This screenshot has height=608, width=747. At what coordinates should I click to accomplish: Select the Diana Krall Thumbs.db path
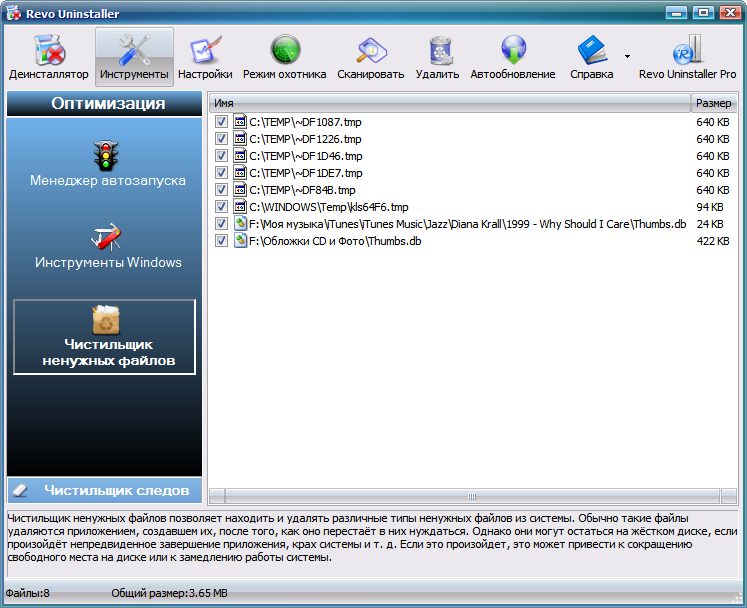(x=468, y=224)
